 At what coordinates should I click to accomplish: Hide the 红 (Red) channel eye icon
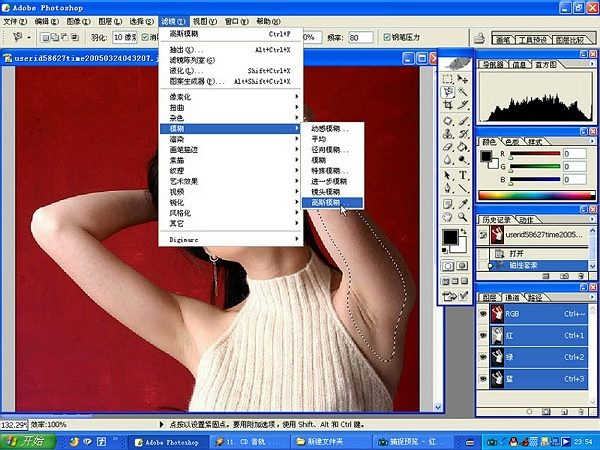(x=483, y=335)
